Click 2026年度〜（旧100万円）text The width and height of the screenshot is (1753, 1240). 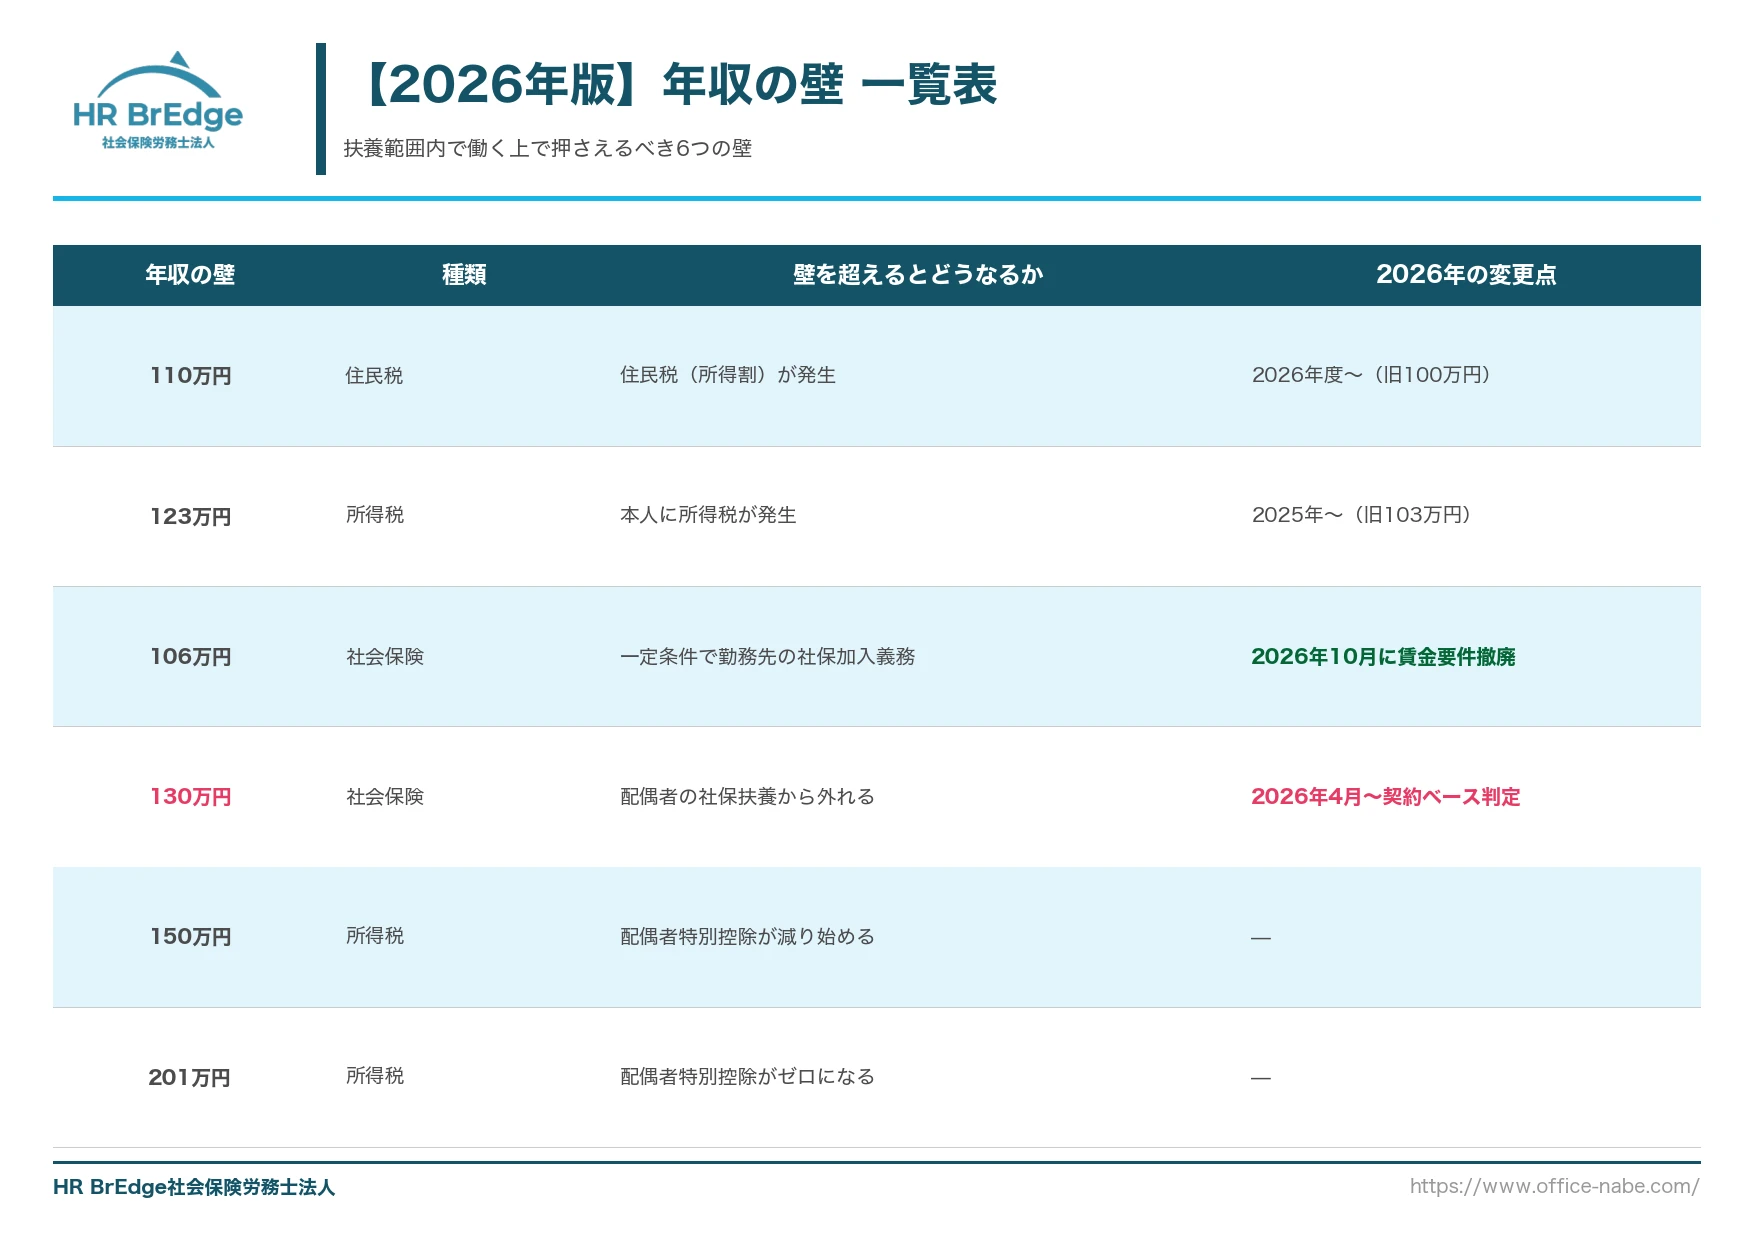pyautogui.click(x=1374, y=375)
